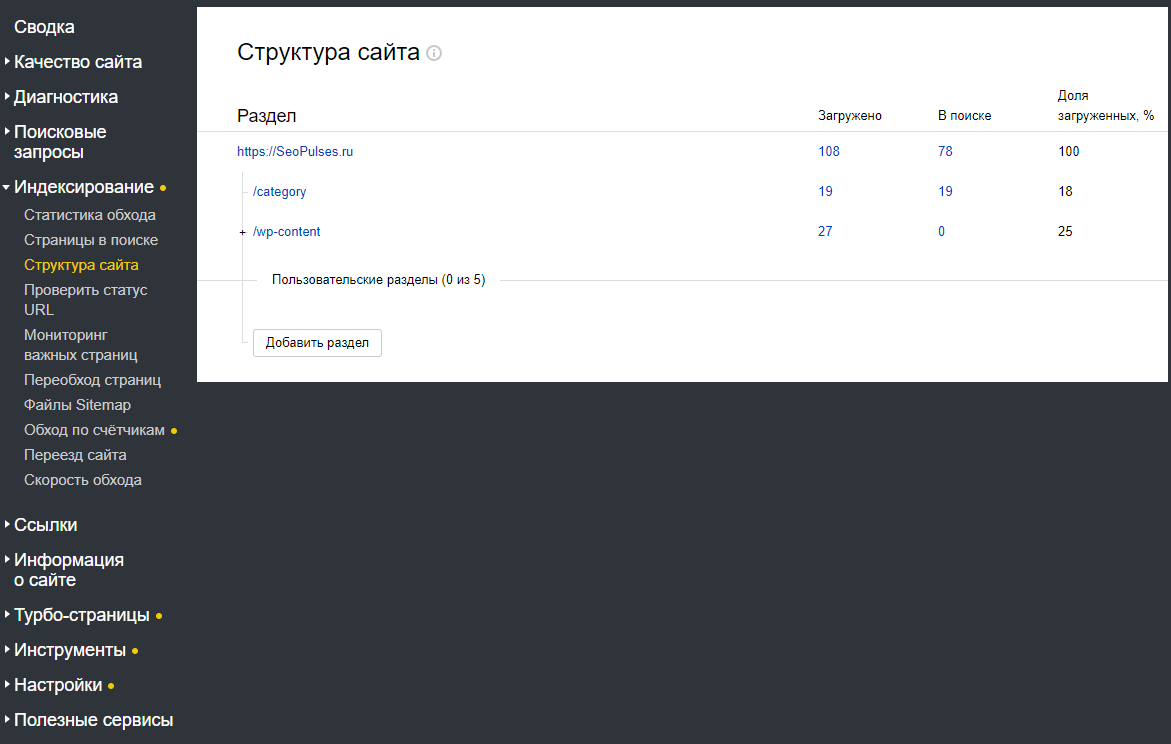This screenshot has width=1171, height=744.
Task: Open Переезд сайта
Action: click(x=75, y=455)
